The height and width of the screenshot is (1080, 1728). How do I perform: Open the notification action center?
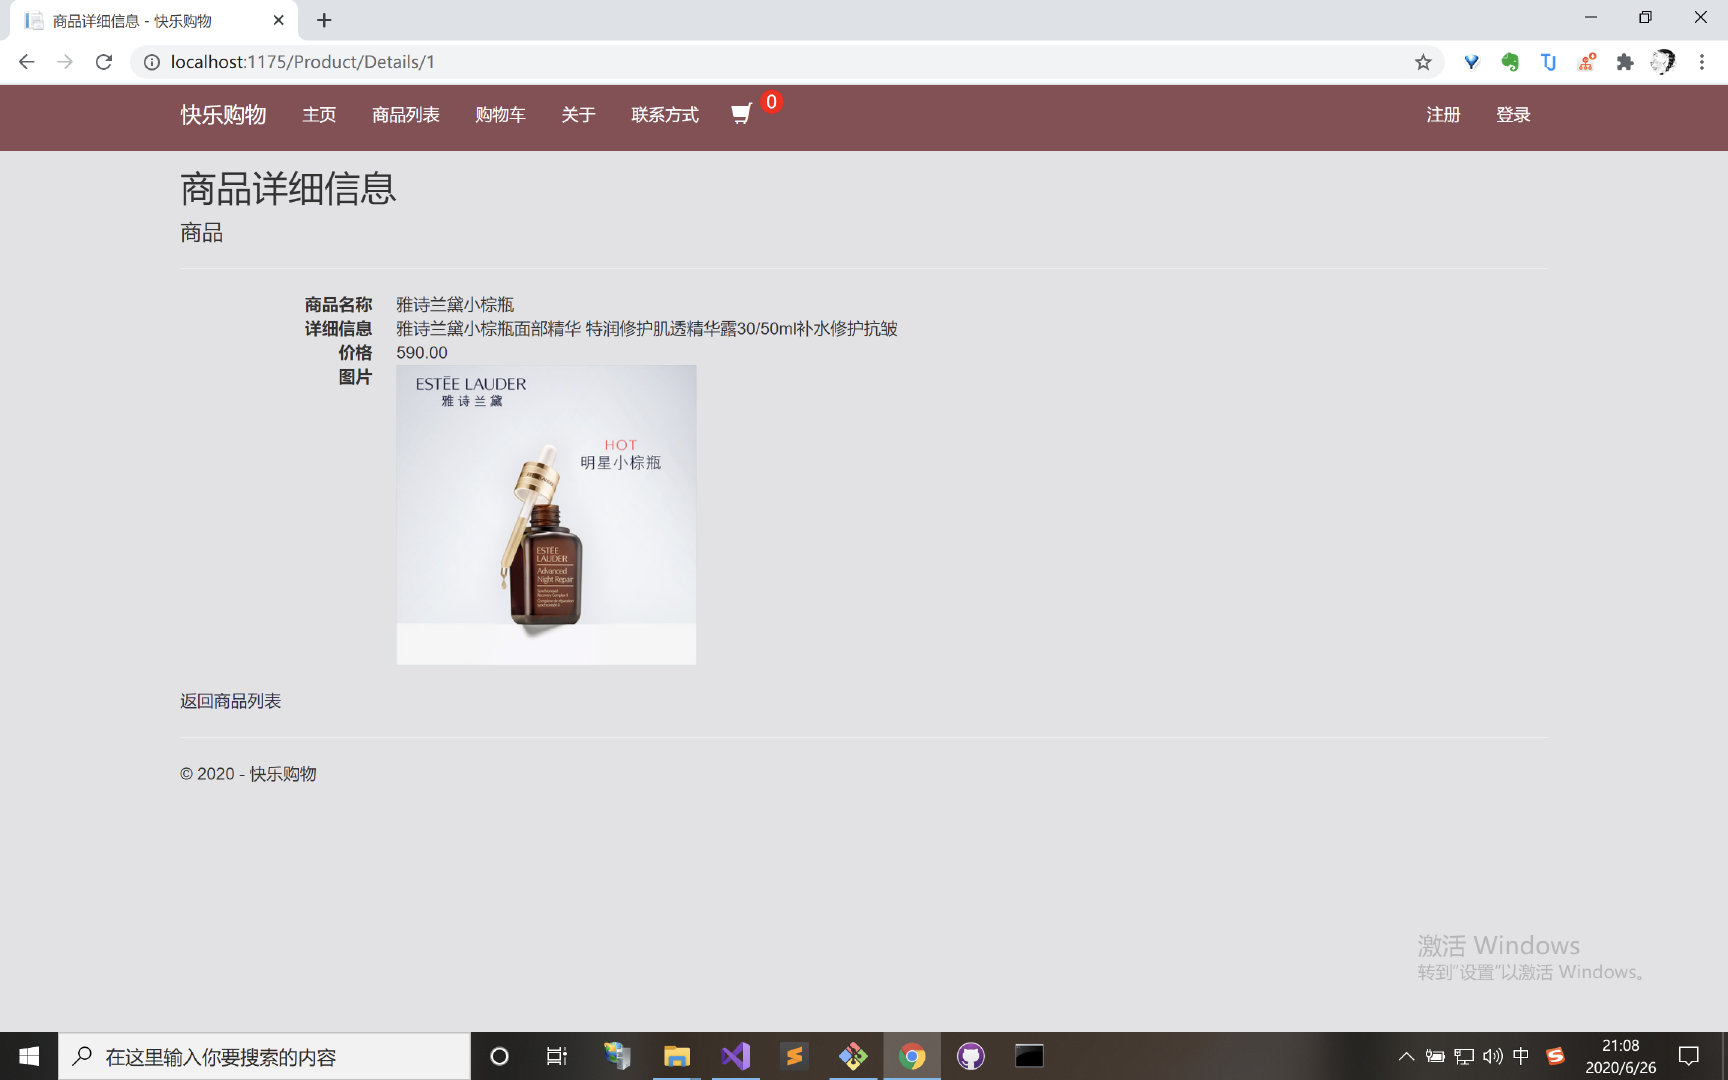1689,1056
